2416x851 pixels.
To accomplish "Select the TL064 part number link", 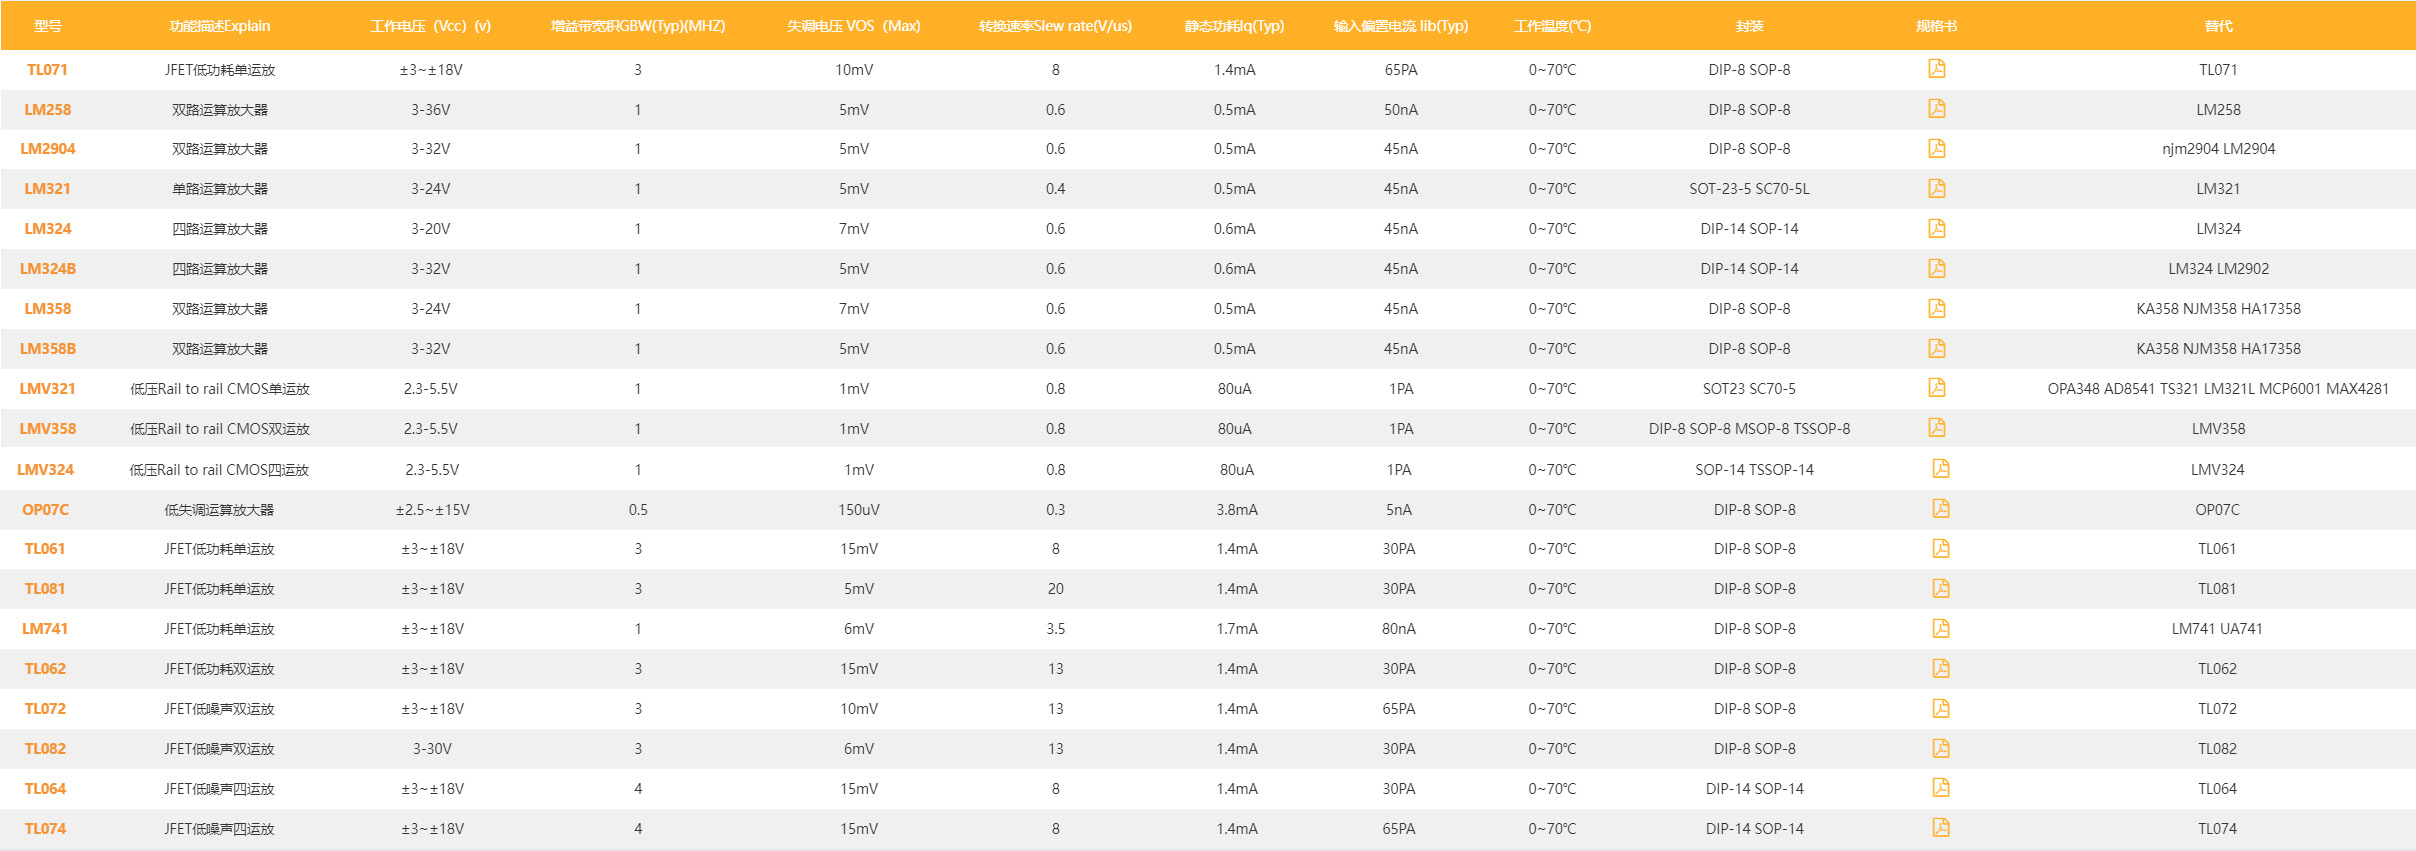I will [x=45, y=789].
